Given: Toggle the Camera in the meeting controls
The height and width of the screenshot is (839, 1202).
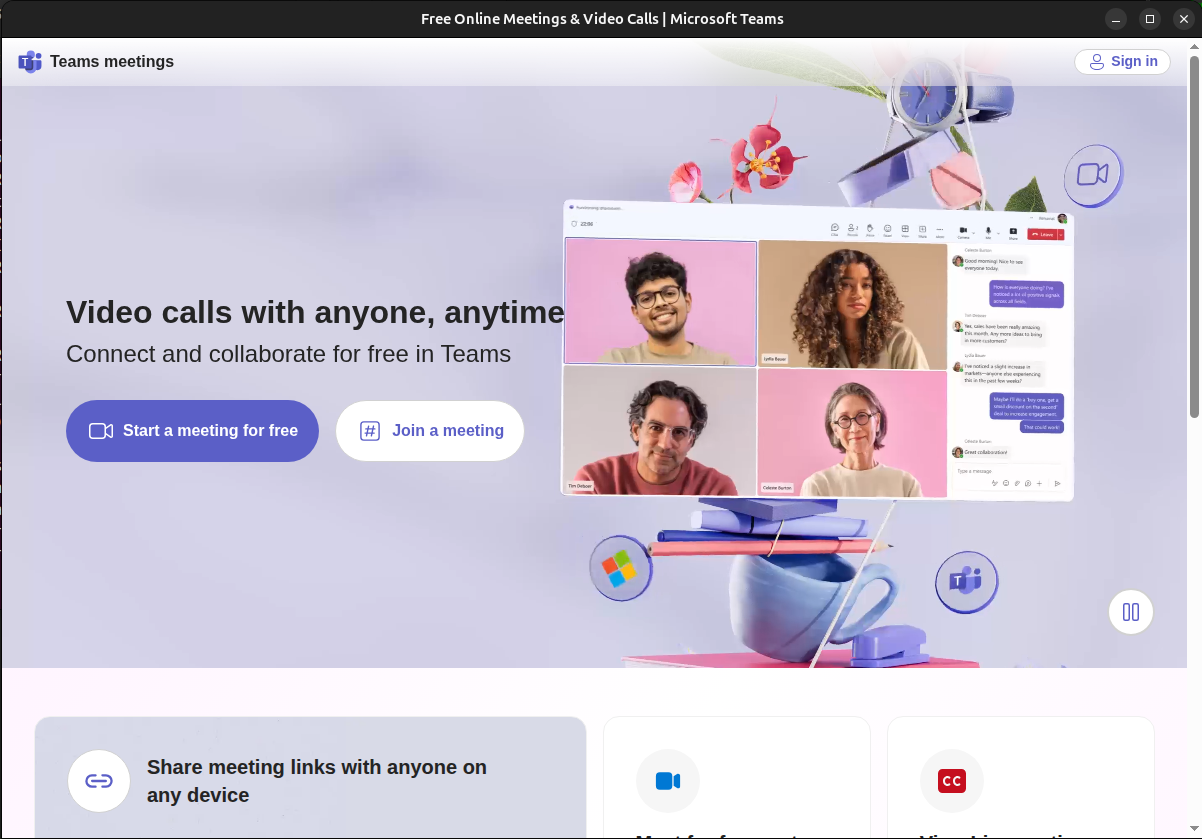Looking at the screenshot, I should tap(963, 230).
